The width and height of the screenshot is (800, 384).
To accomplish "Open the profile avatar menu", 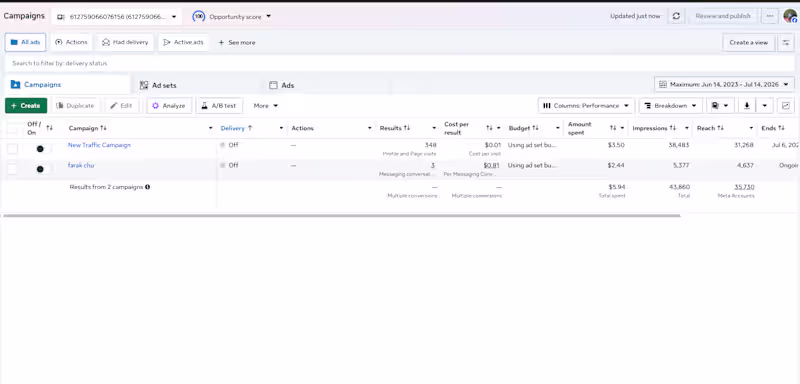I will 790,16.
